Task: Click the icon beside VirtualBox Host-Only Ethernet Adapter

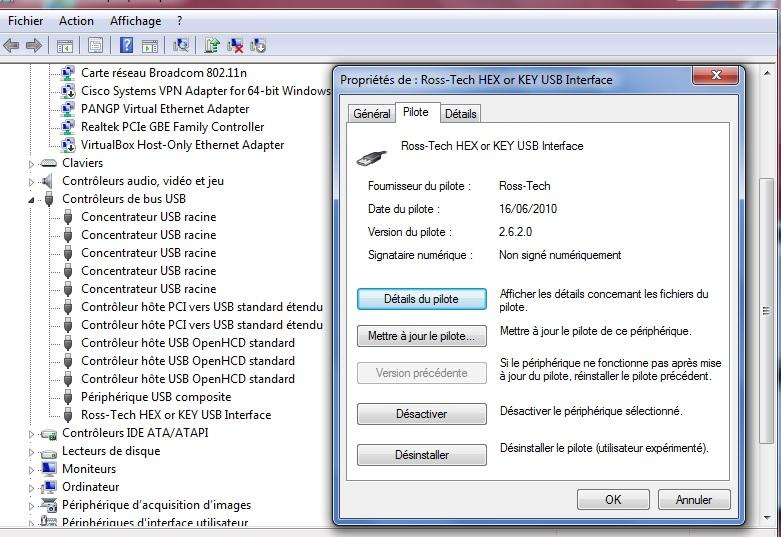Action: pos(68,145)
